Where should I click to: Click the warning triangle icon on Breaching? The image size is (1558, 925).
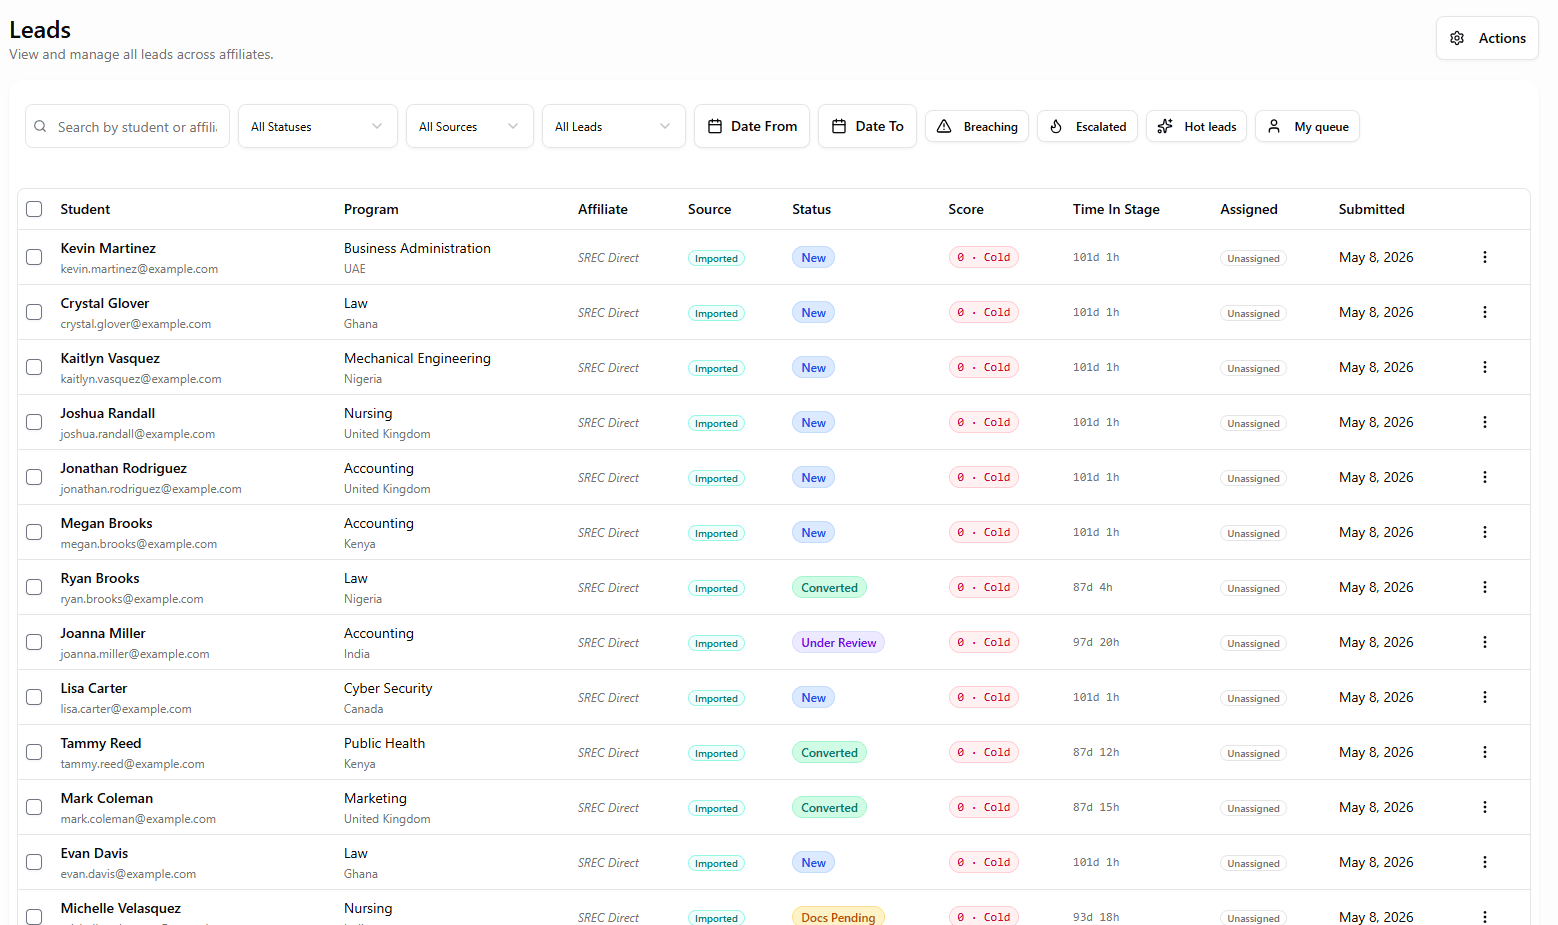pyautogui.click(x=944, y=126)
